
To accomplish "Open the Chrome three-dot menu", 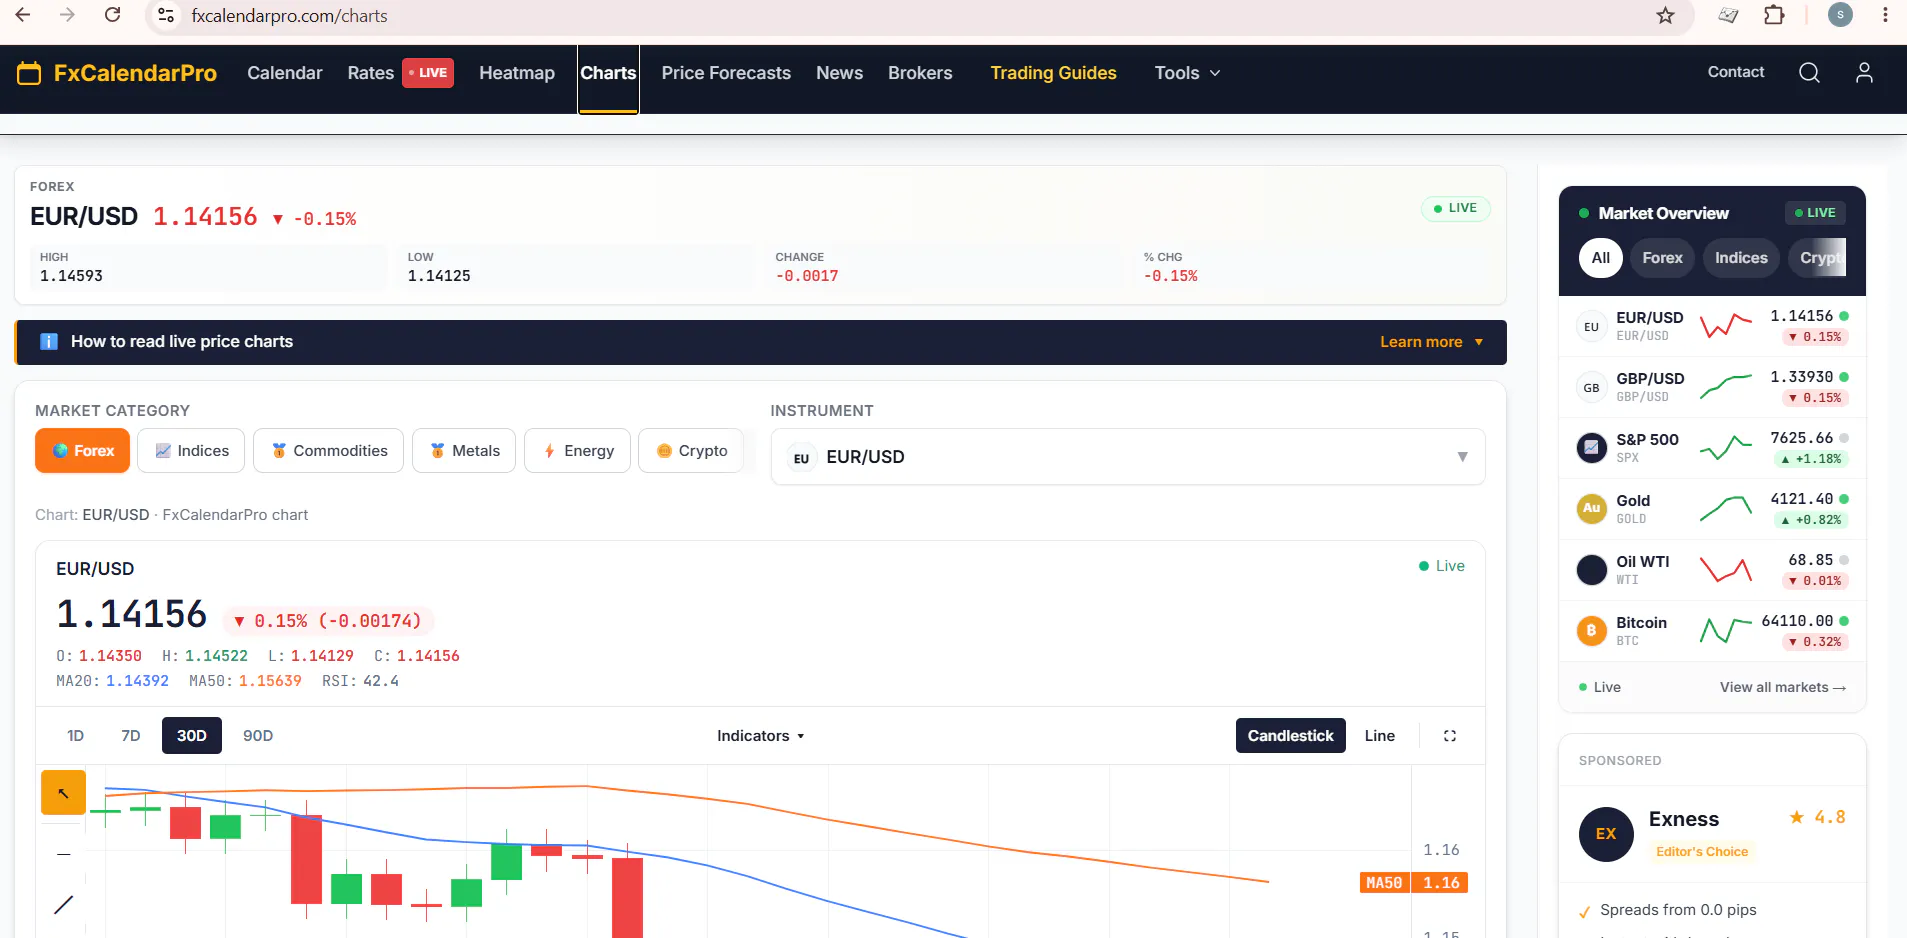I will pyautogui.click(x=1885, y=15).
